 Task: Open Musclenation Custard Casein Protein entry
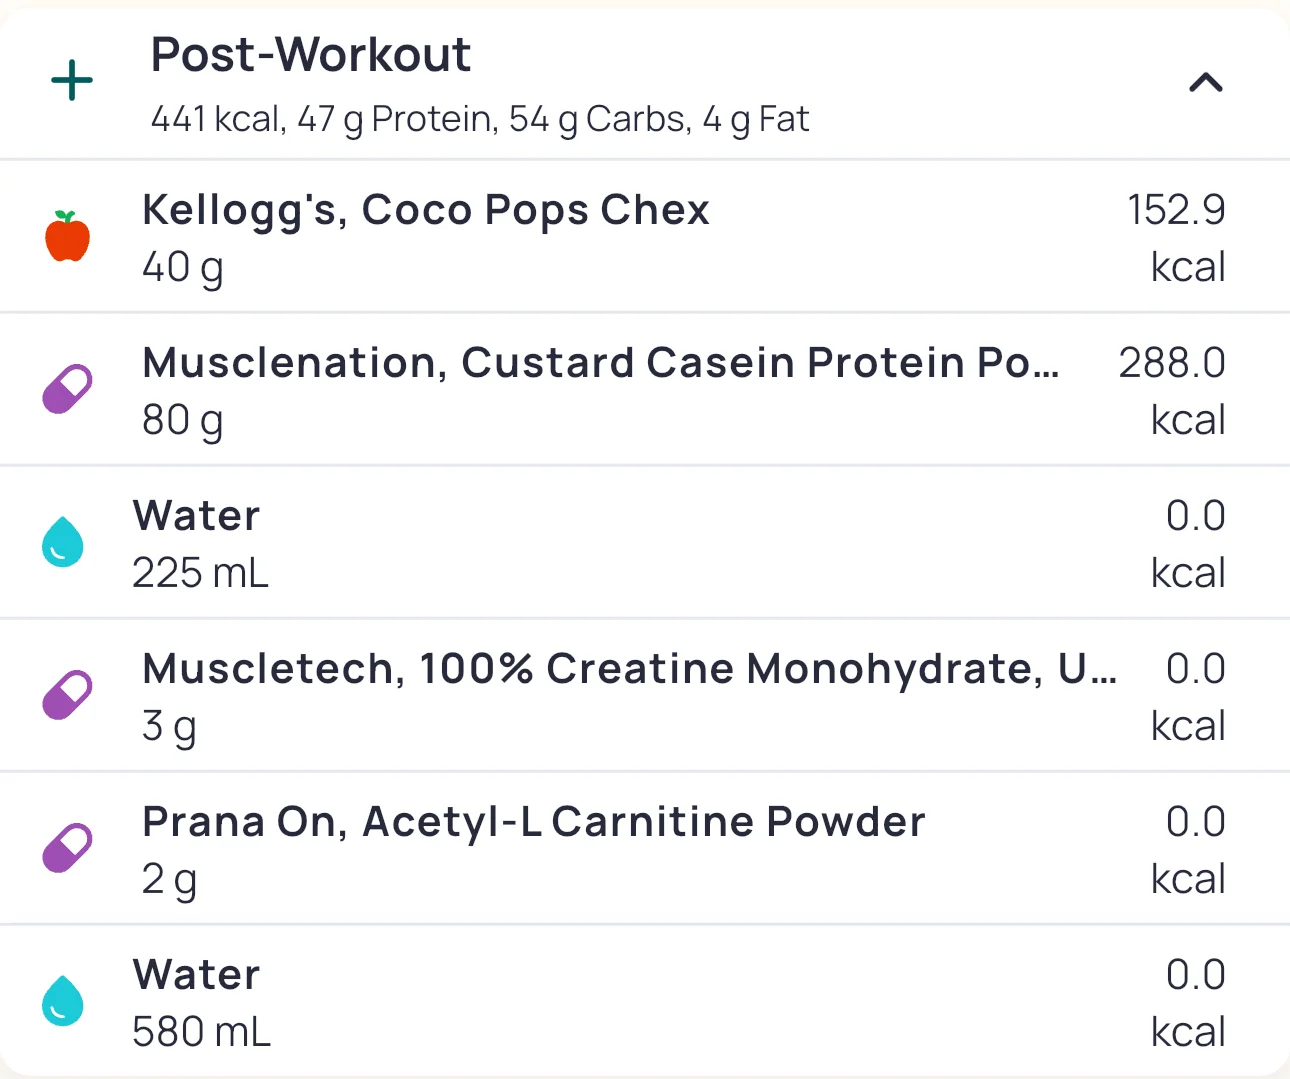coord(600,363)
